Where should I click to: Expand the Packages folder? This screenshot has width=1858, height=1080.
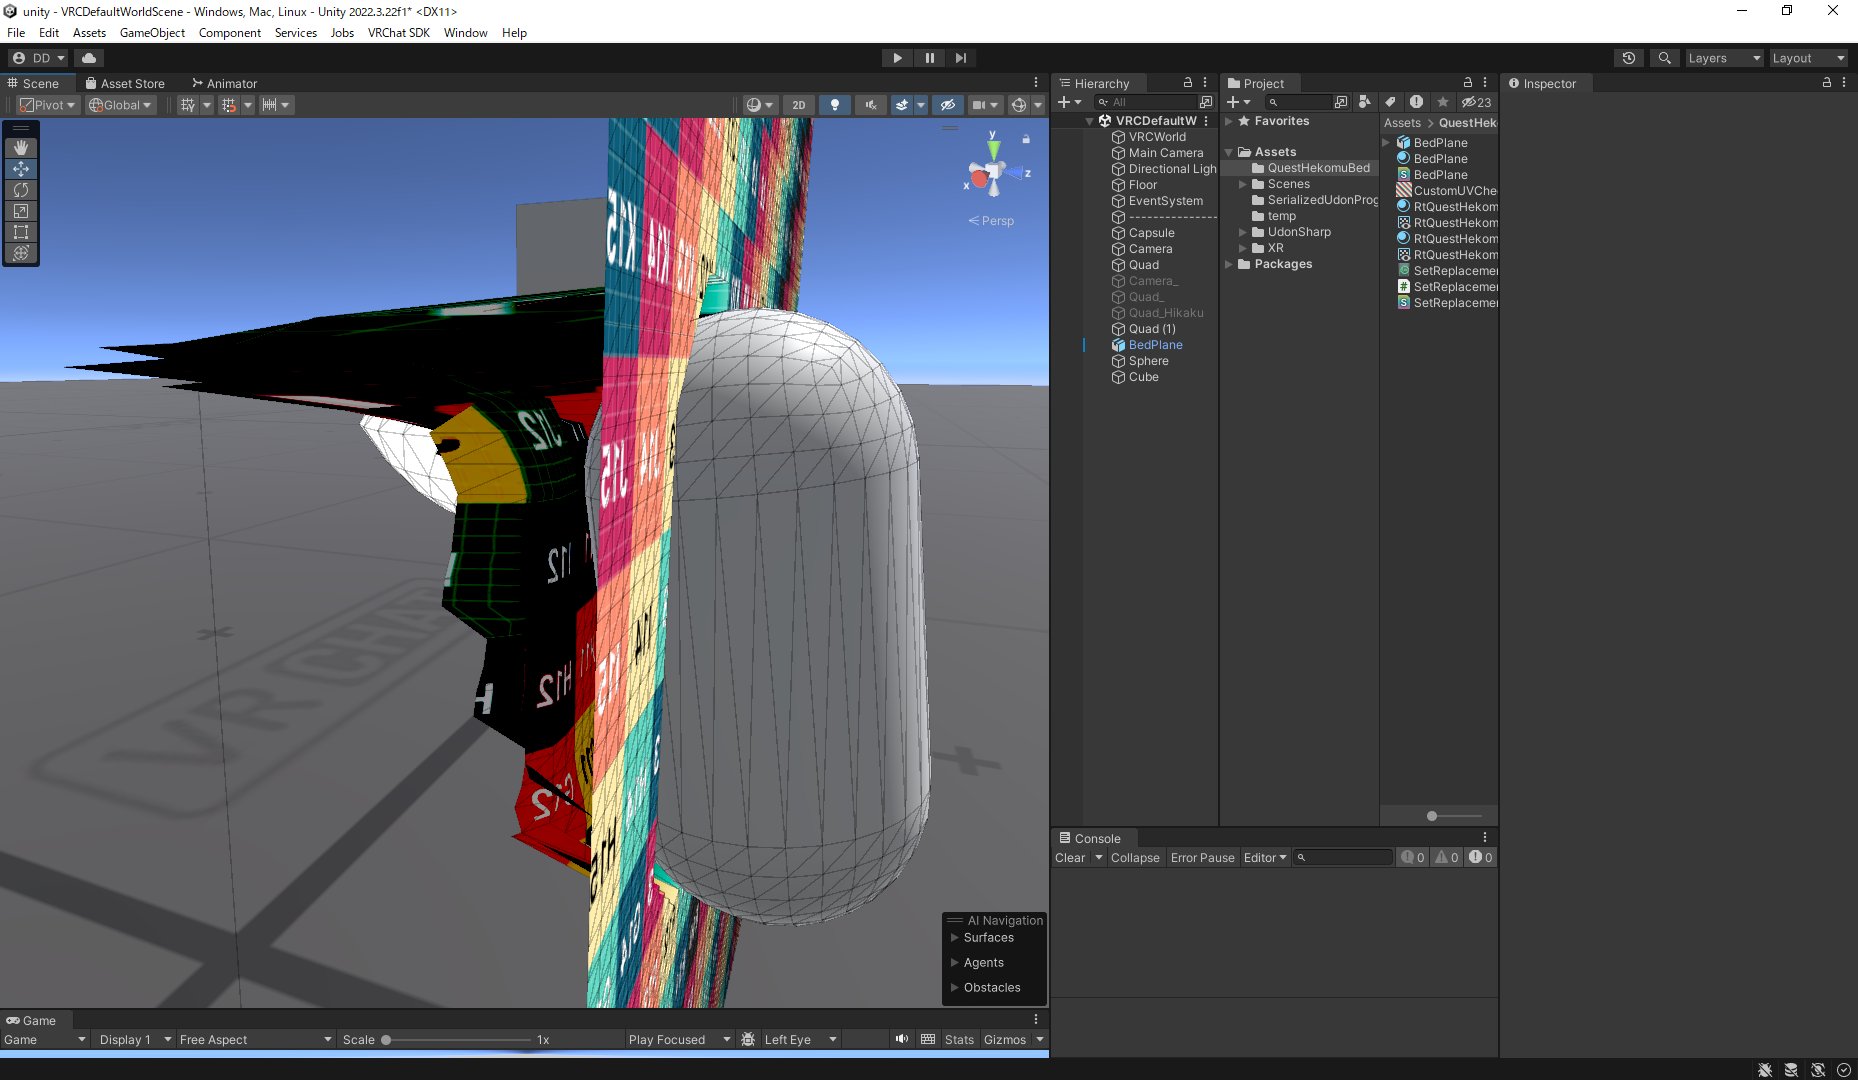[1229, 264]
